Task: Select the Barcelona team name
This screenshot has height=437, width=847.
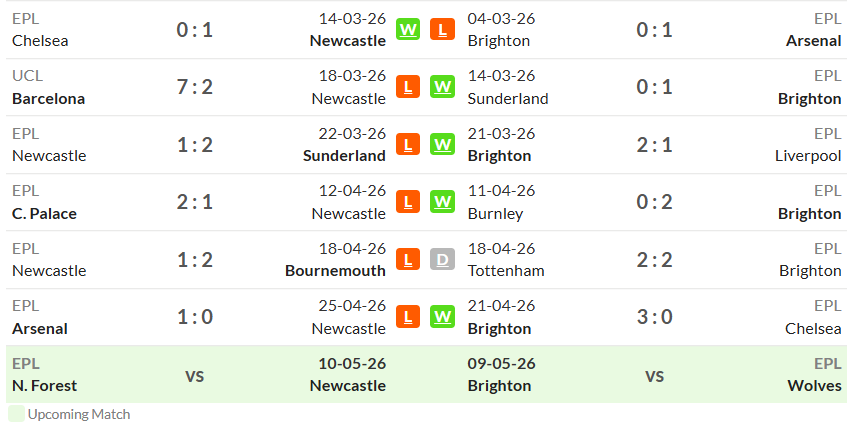Action: (49, 99)
